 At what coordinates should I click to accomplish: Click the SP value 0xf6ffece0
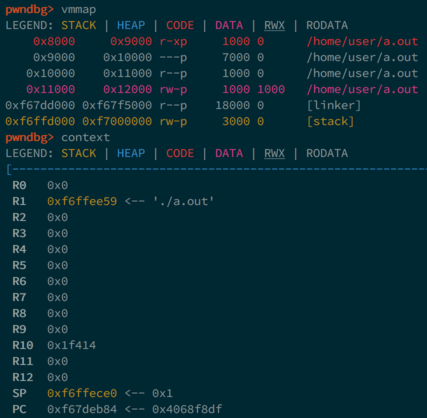pyautogui.click(x=82, y=393)
